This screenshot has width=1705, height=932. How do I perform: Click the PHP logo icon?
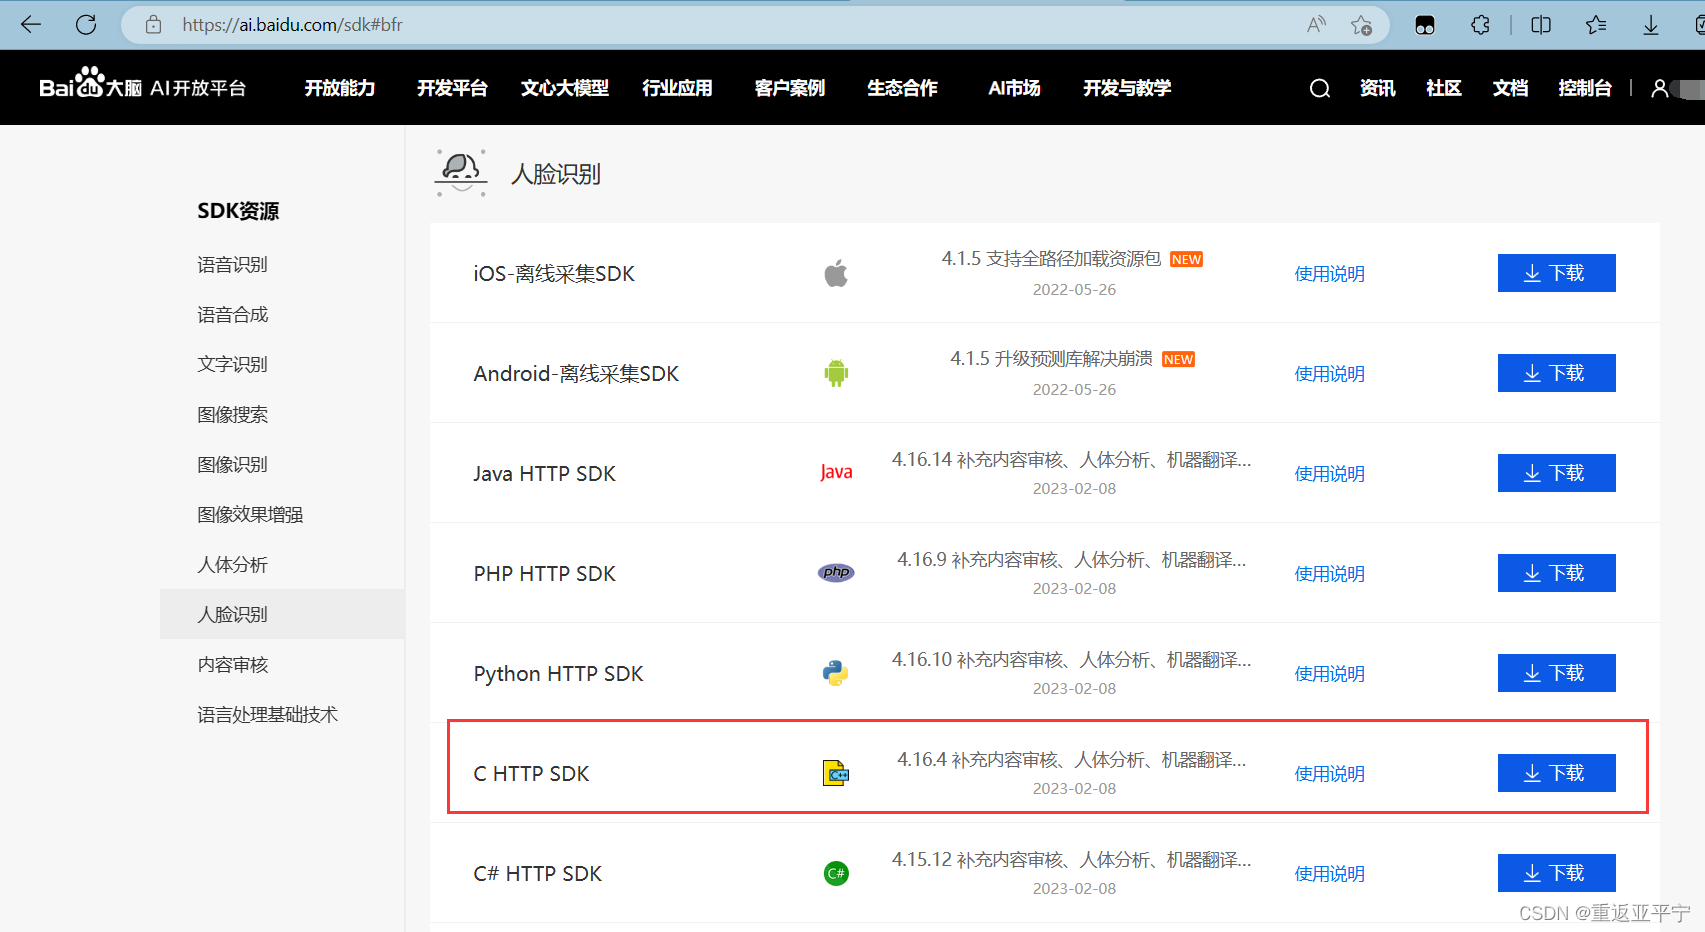pyautogui.click(x=835, y=572)
